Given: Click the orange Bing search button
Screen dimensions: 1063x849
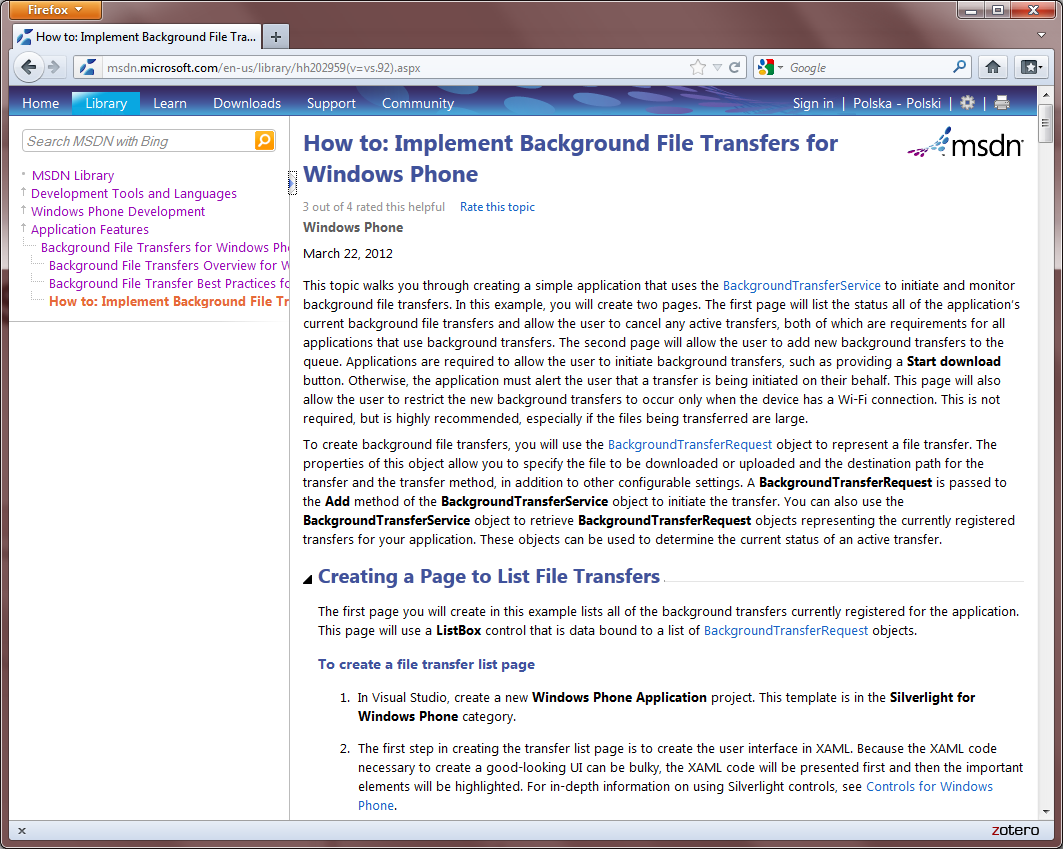Looking at the screenshot, I should pos(264,140).
